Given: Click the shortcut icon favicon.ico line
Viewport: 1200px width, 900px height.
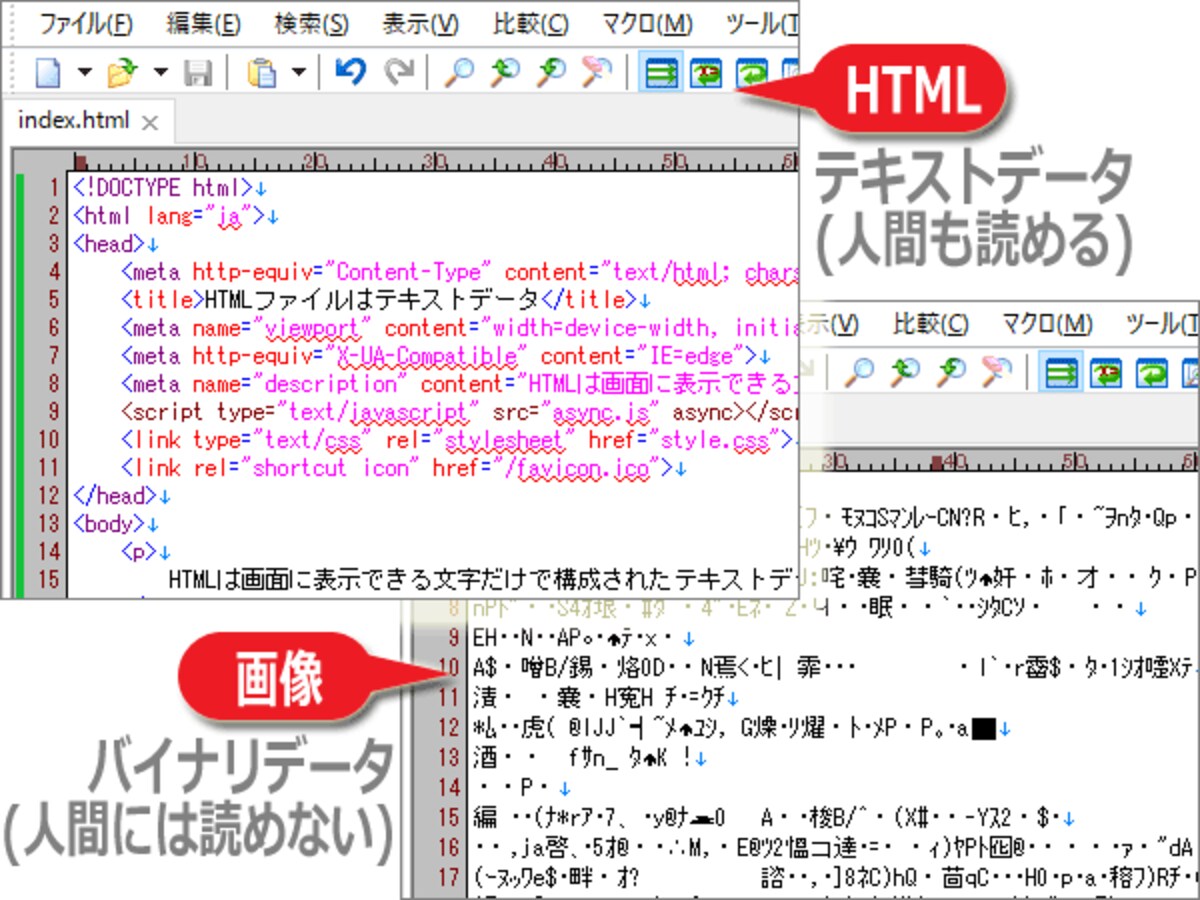Looking at the screenshot, I should coord(403,467).
